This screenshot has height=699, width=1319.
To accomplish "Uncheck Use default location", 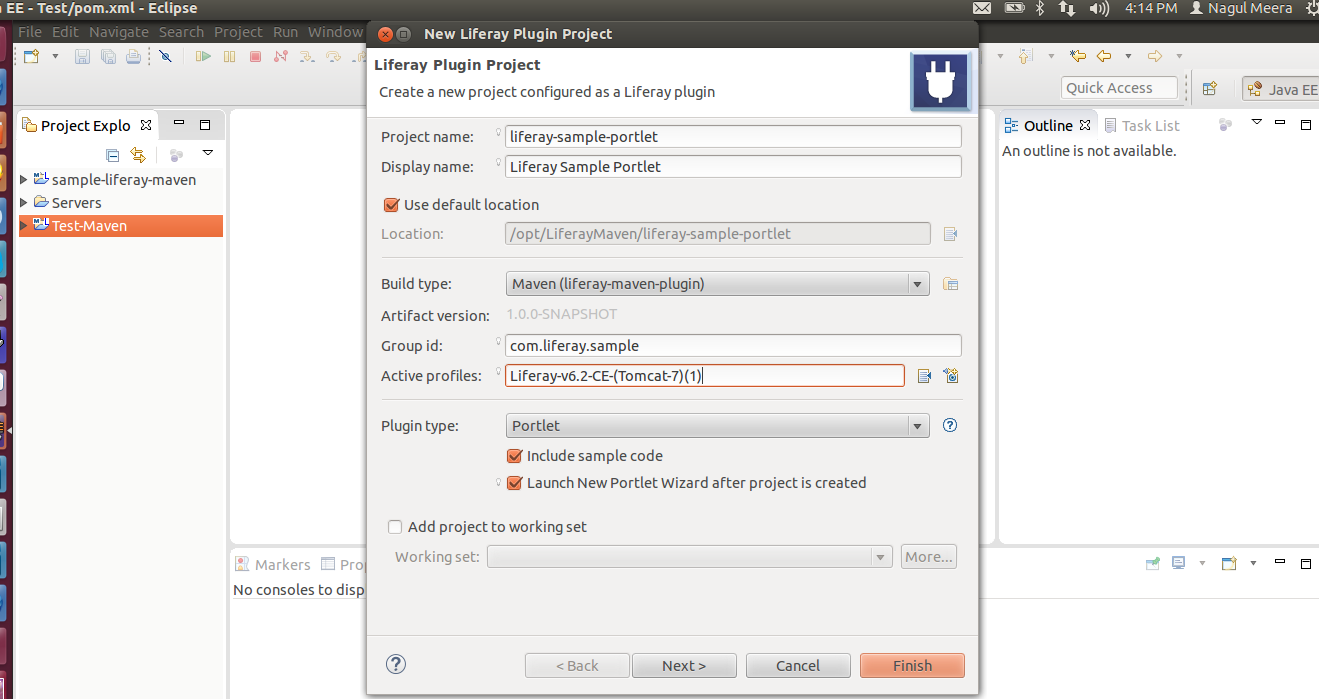I will 390,204.
